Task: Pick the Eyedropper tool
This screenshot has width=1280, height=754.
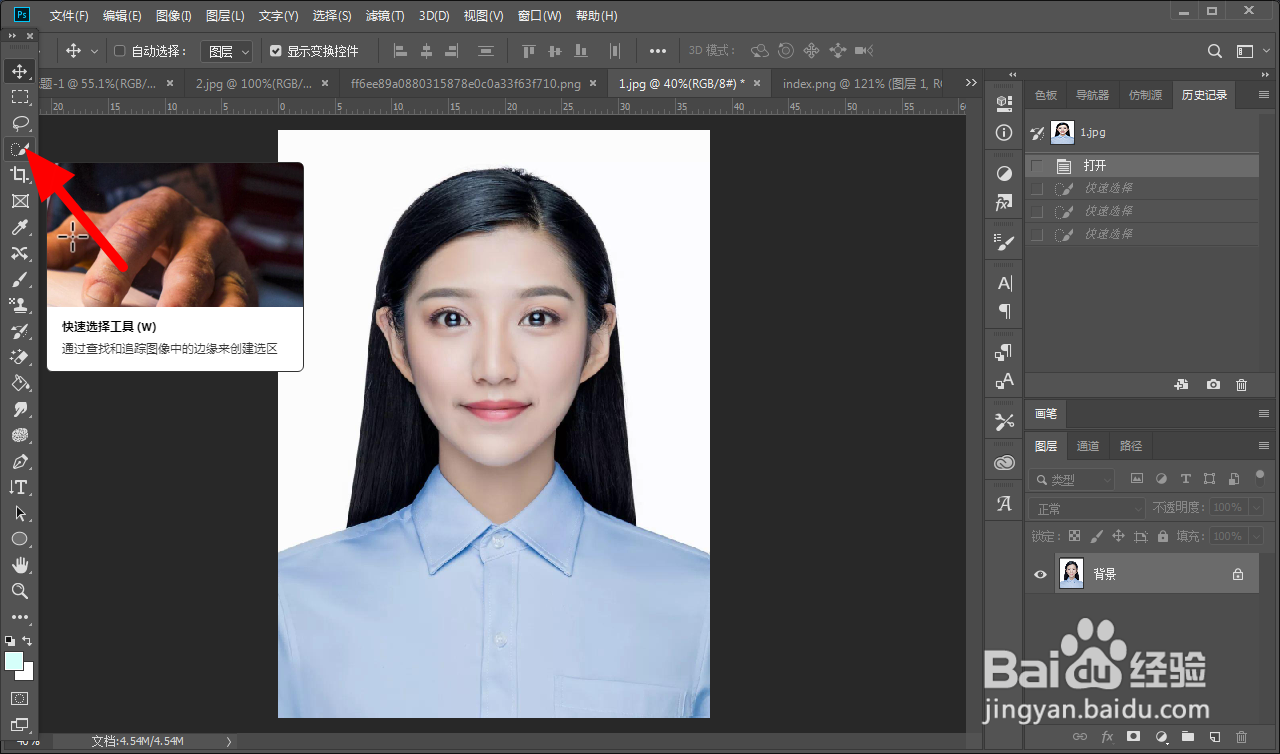Action: click(x=19, y=227)
